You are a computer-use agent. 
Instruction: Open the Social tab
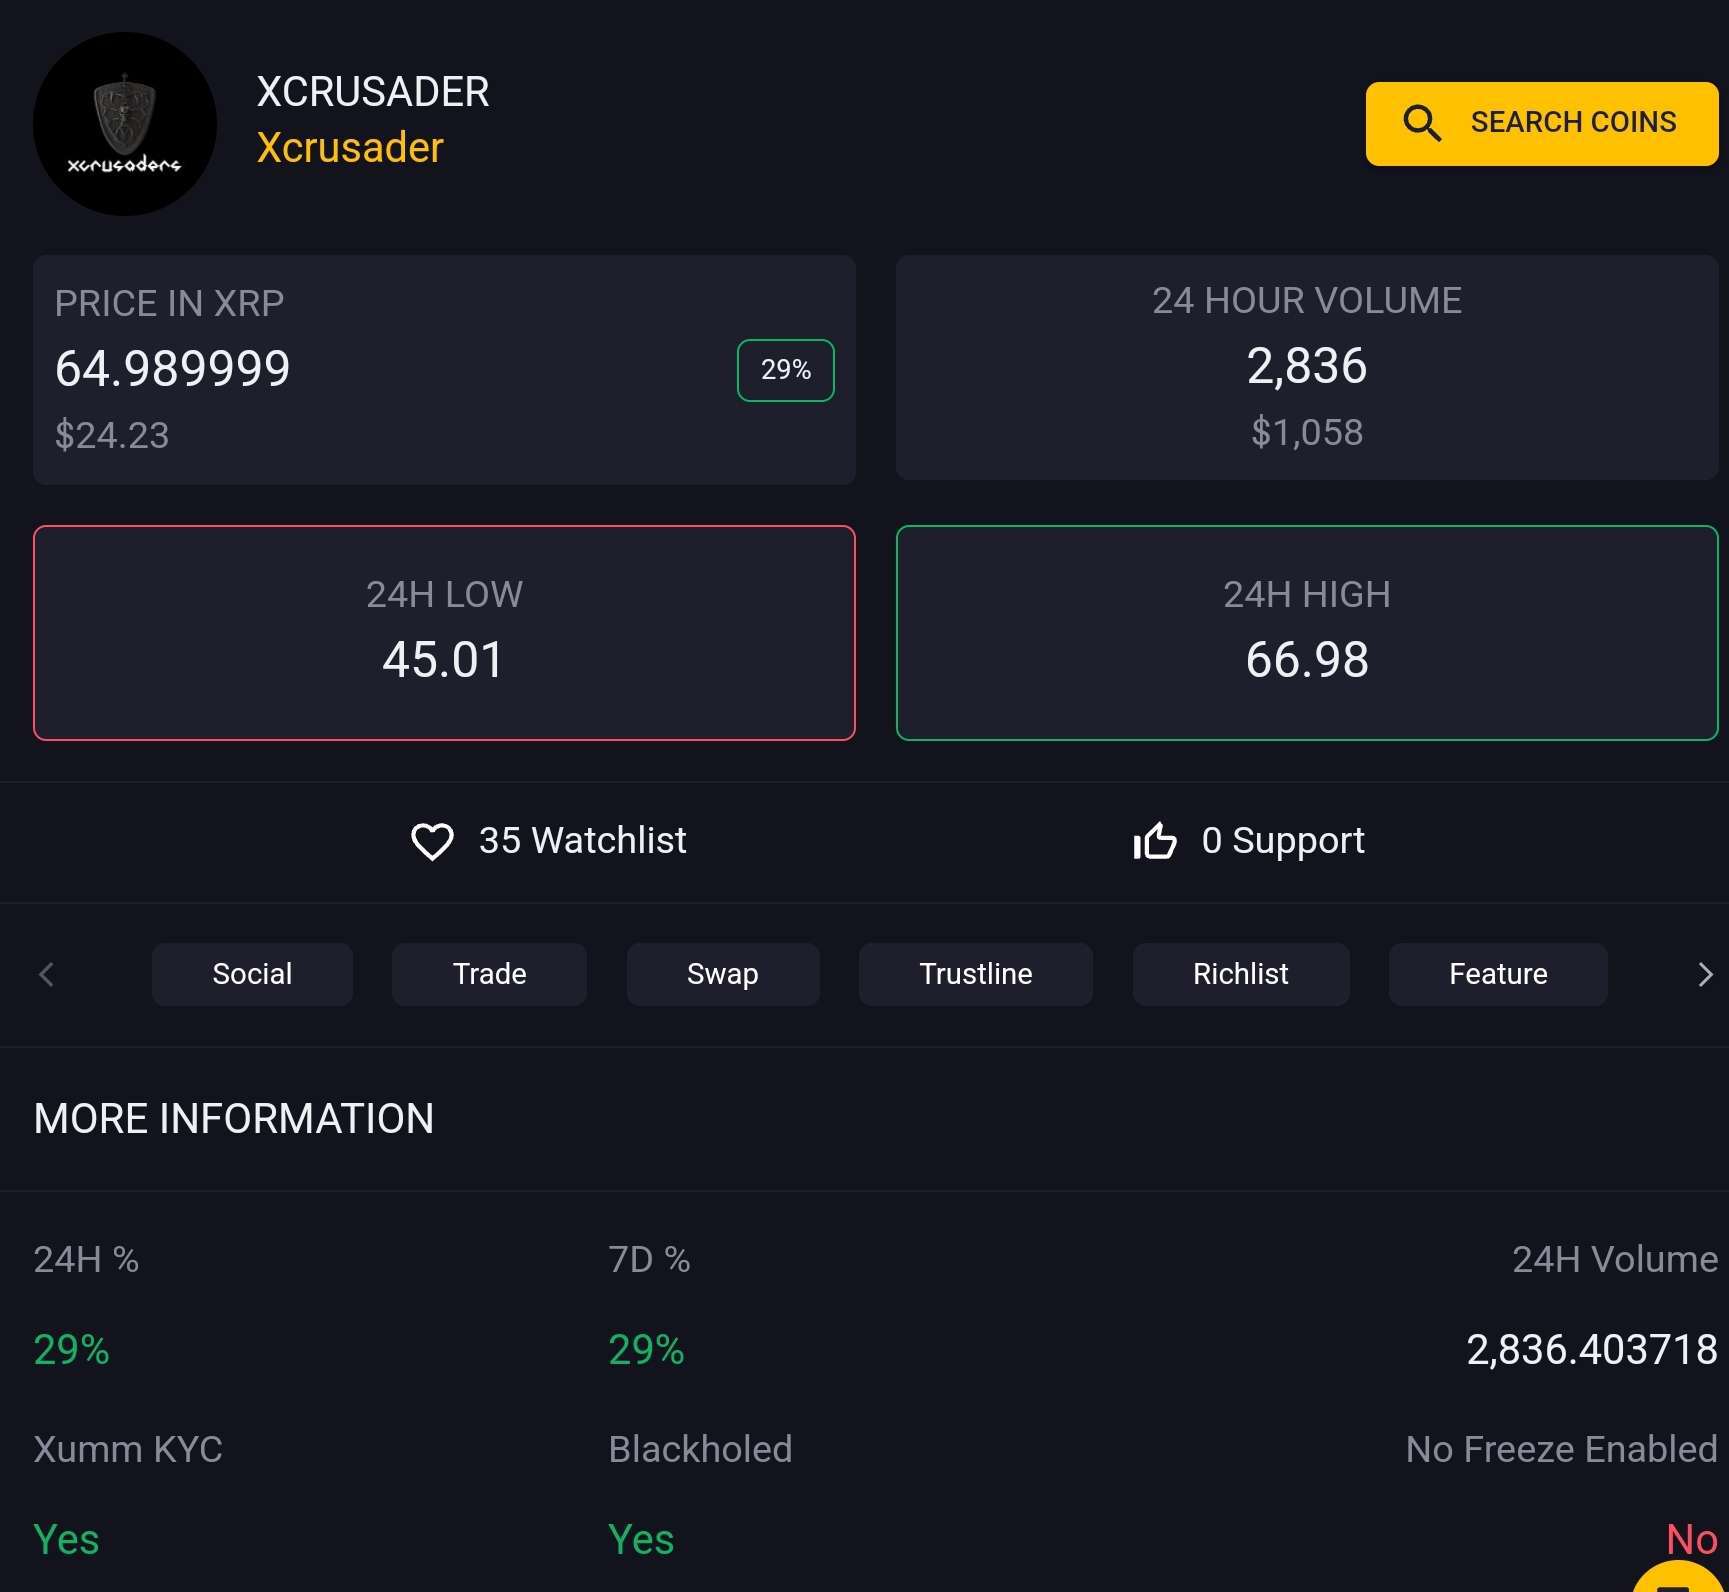click(x=252, y=974)
